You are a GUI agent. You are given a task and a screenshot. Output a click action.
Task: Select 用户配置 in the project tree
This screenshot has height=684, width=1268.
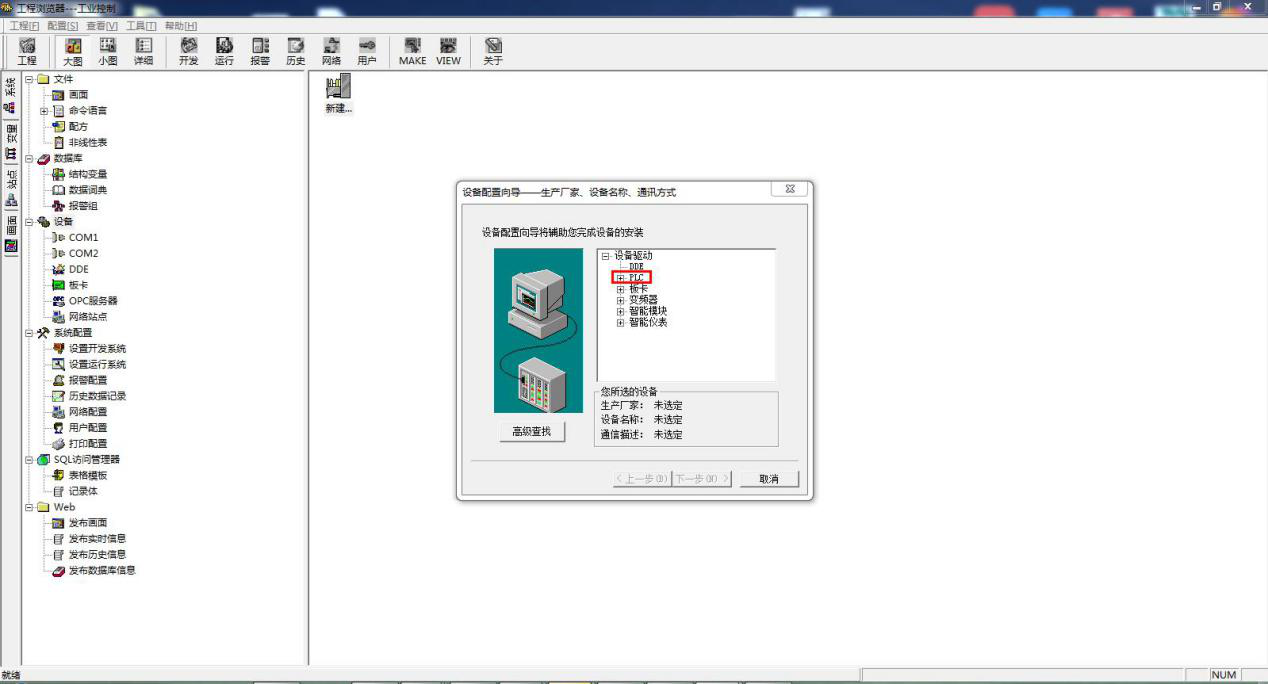(x=88, y=427)
